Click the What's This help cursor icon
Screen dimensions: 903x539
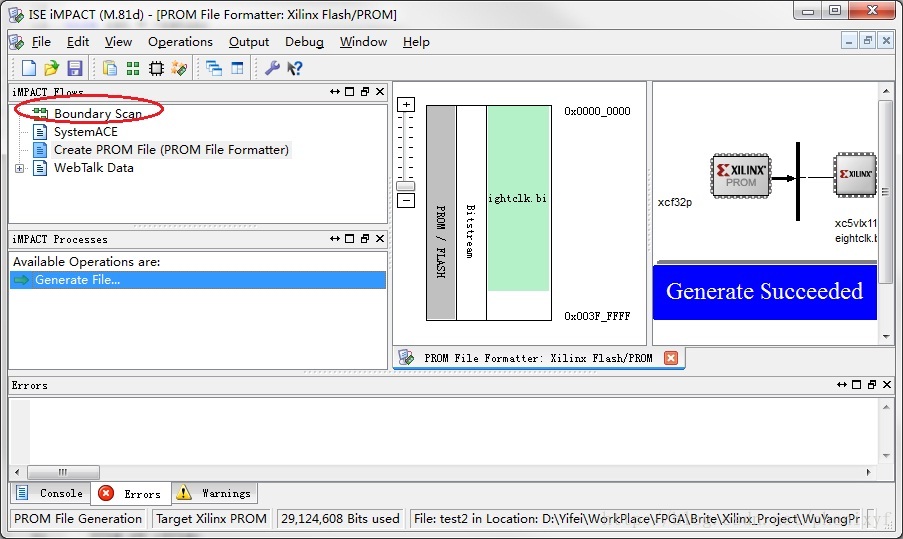click(x=295, y=68)
